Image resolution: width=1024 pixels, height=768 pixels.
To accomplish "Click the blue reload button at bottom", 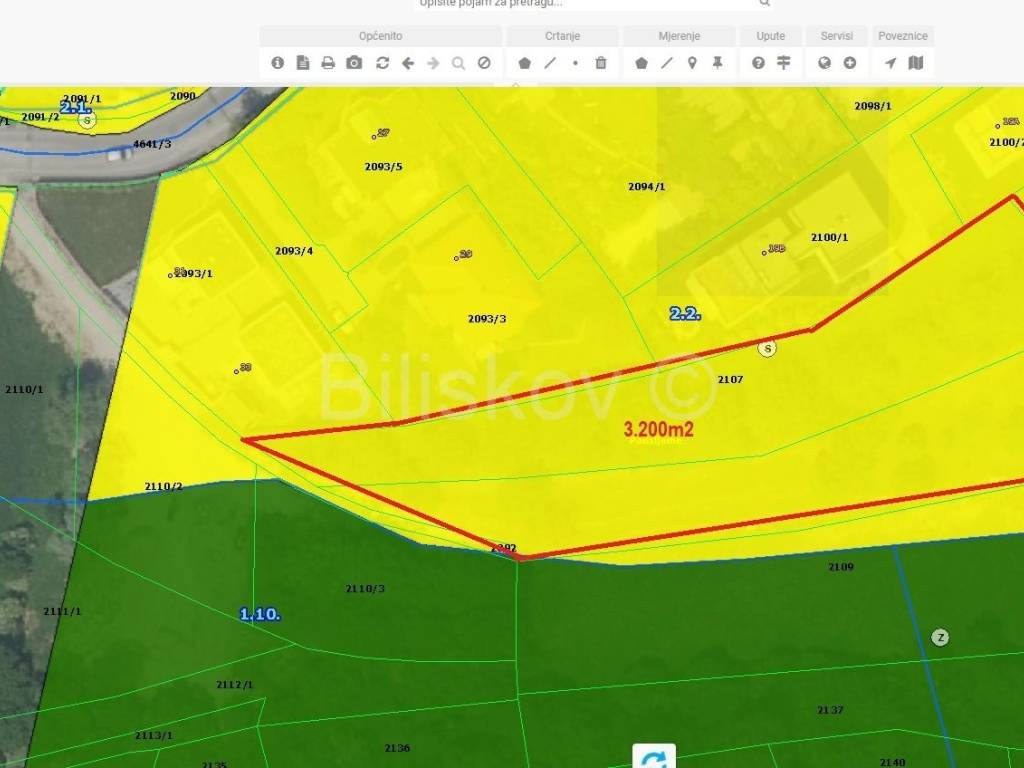I will (654, 757).
